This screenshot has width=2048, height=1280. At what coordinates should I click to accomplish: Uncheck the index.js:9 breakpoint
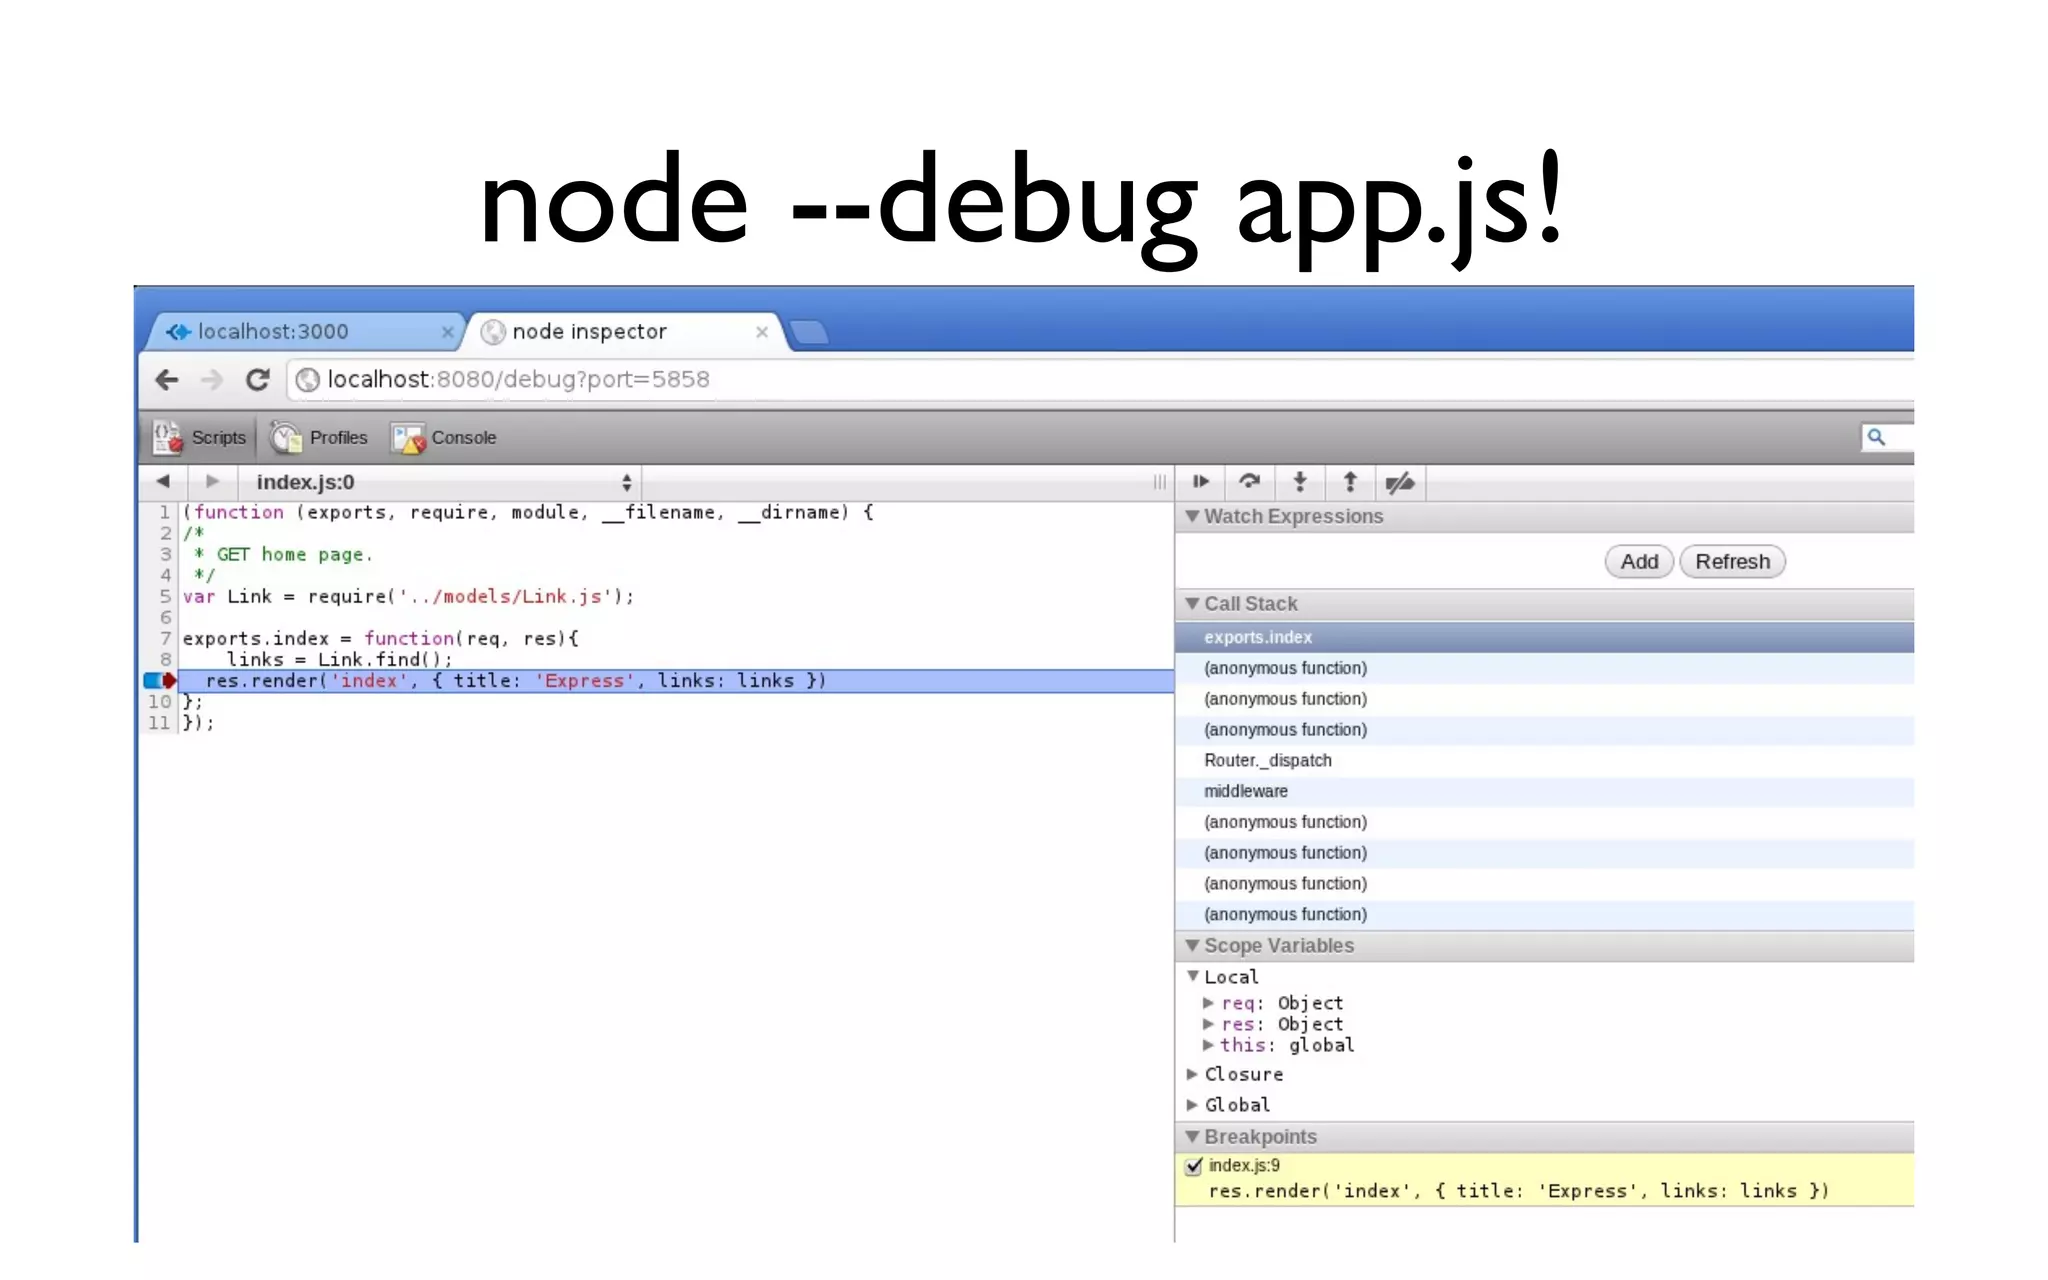(x=1194, y=1166)
